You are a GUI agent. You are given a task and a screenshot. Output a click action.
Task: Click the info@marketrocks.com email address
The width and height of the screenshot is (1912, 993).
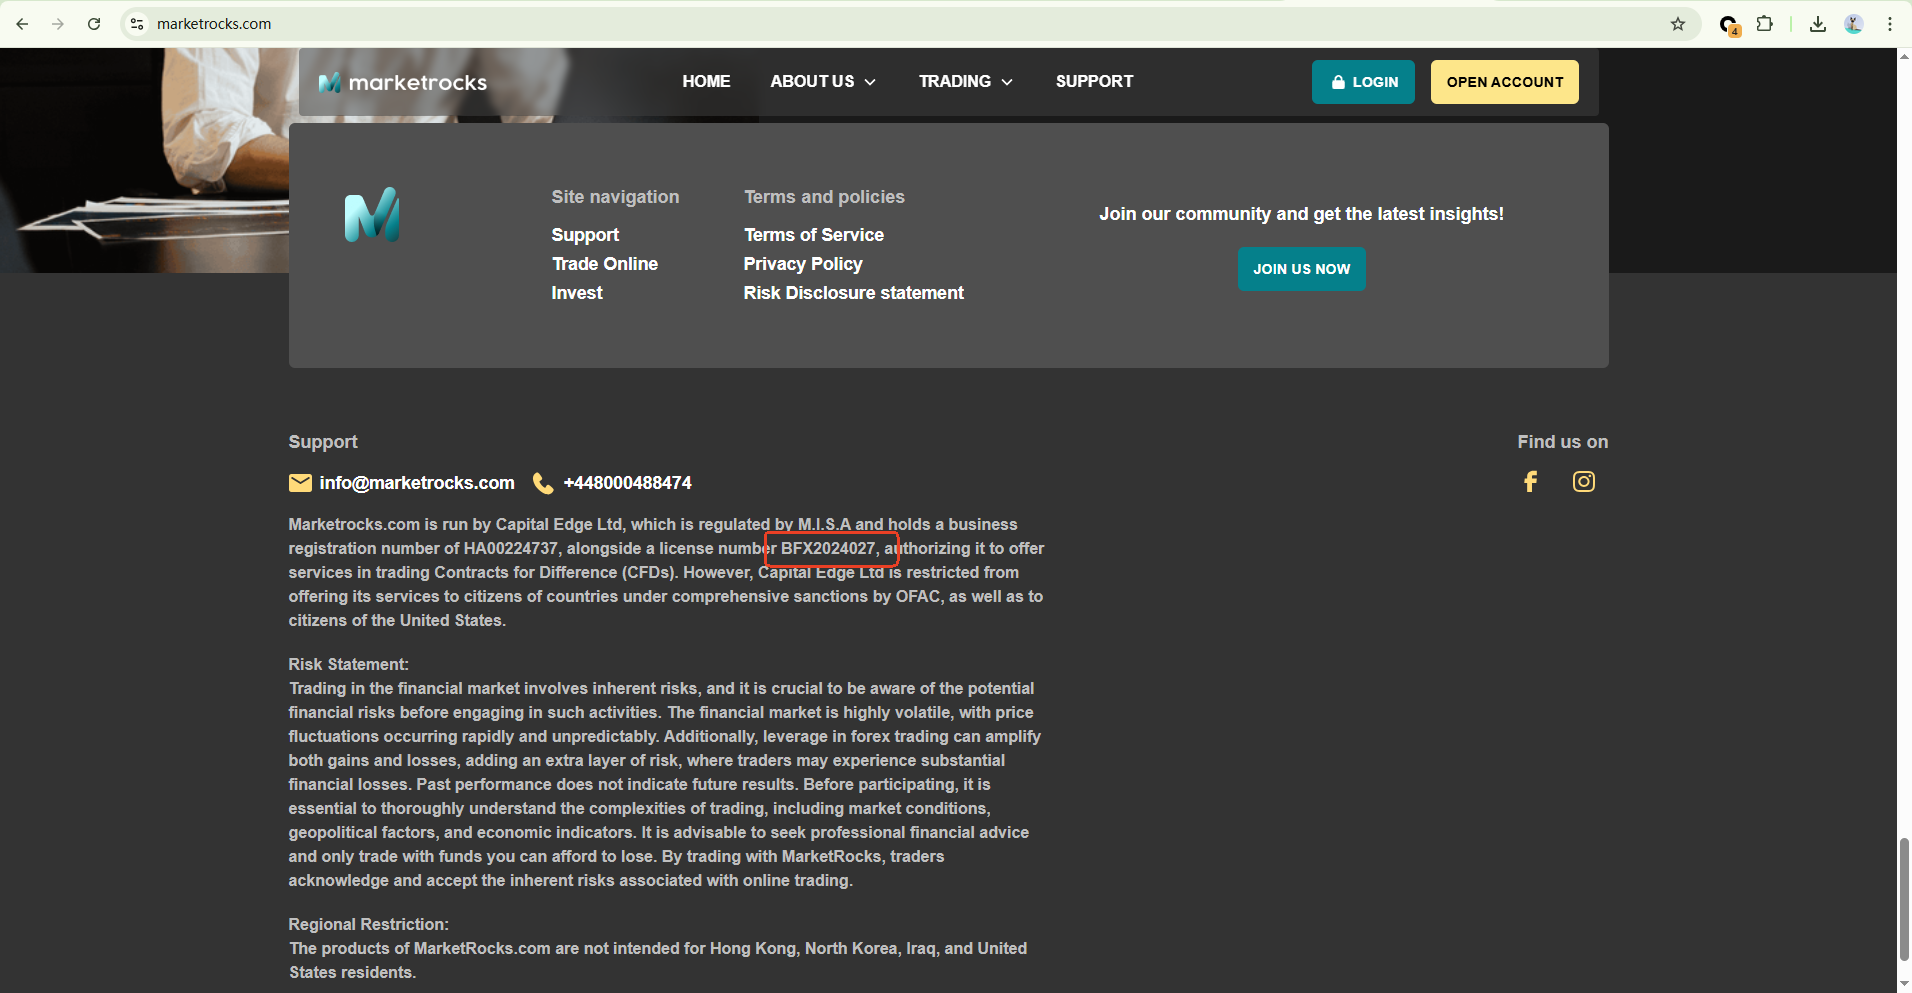pyautogui.click(x=417, y=483)
